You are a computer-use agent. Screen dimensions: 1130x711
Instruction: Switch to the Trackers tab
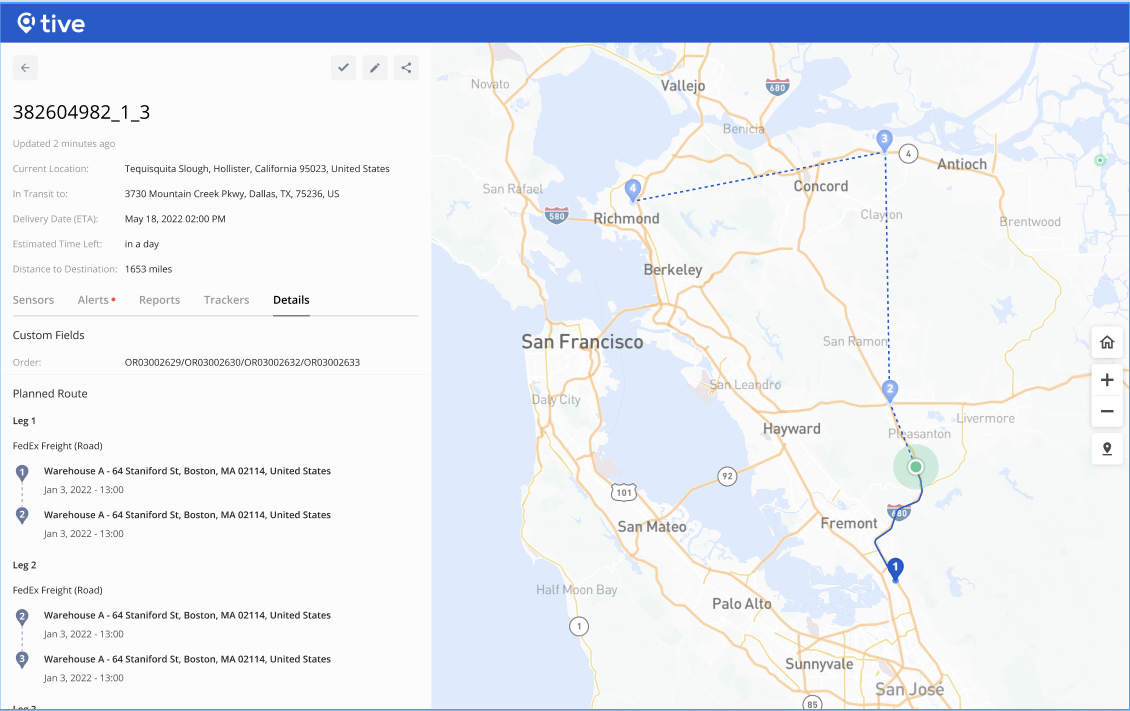[226, 300]
